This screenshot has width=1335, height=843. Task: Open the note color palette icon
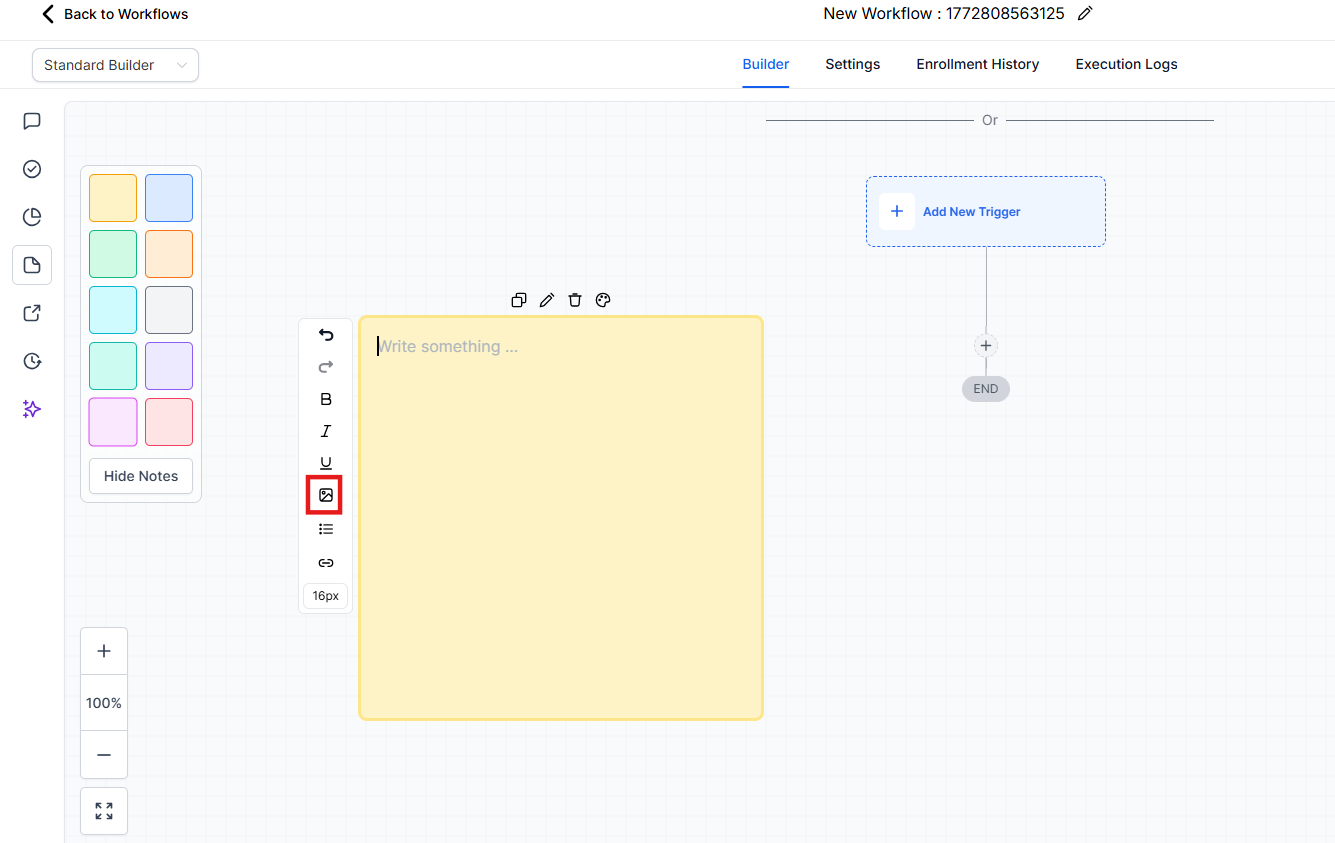[x=603, y=300]
